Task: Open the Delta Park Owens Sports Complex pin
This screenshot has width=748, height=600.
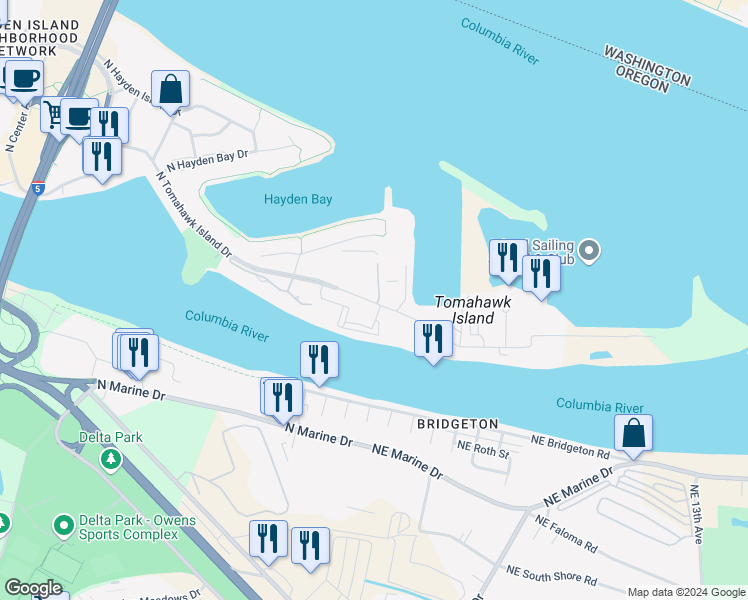Action: click(63, 527)
